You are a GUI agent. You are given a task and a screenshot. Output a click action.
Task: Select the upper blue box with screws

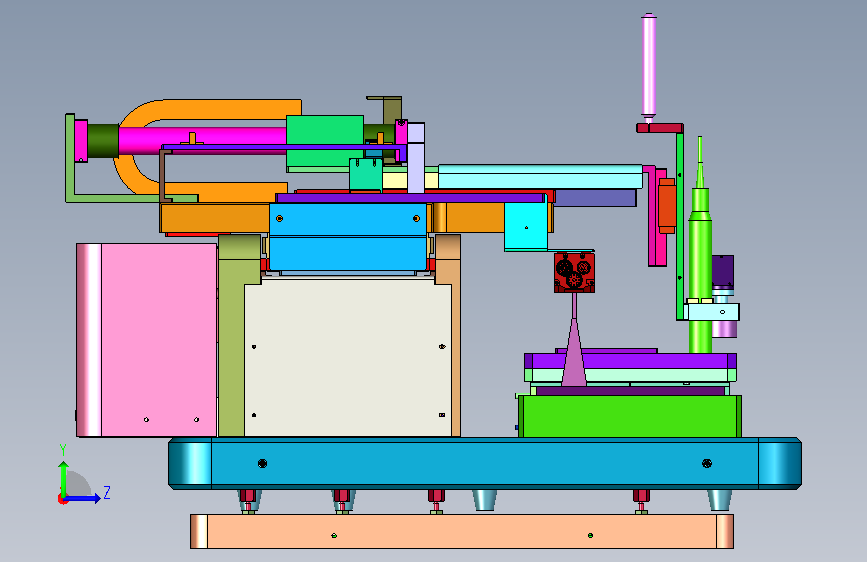(x=348, y=220)
